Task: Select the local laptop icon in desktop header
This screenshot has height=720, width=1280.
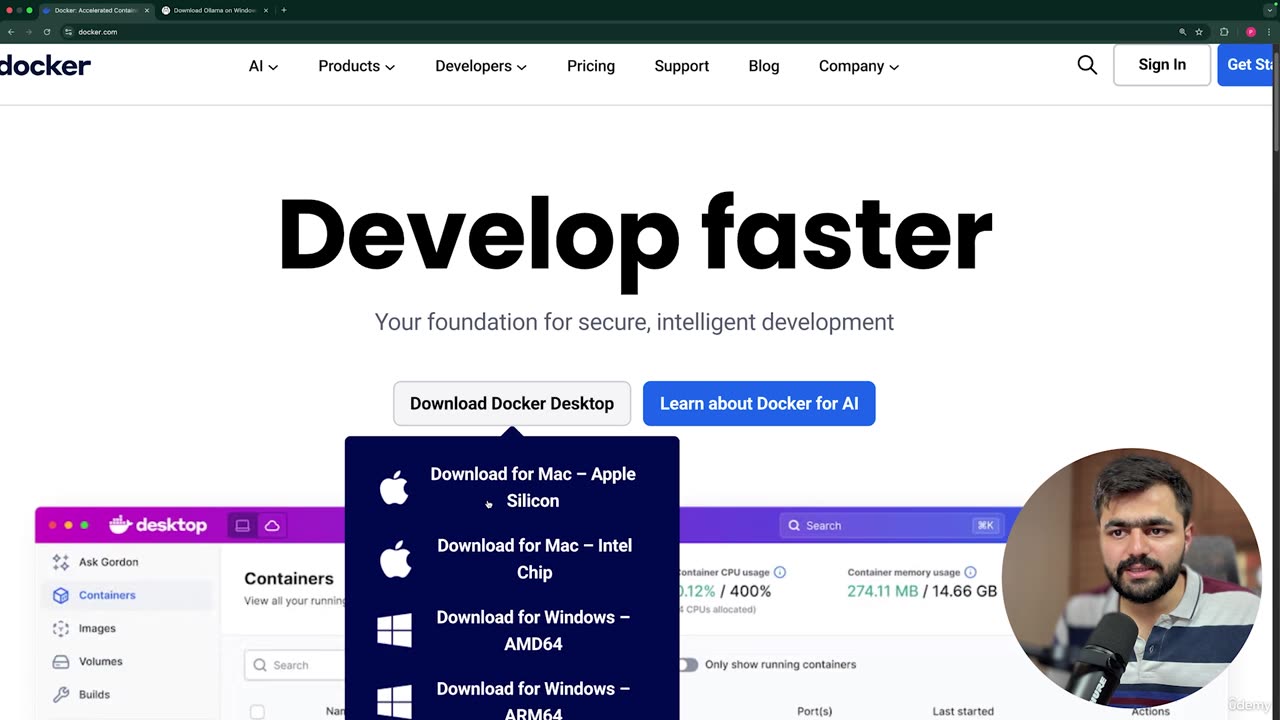Action: click(242, 525)
